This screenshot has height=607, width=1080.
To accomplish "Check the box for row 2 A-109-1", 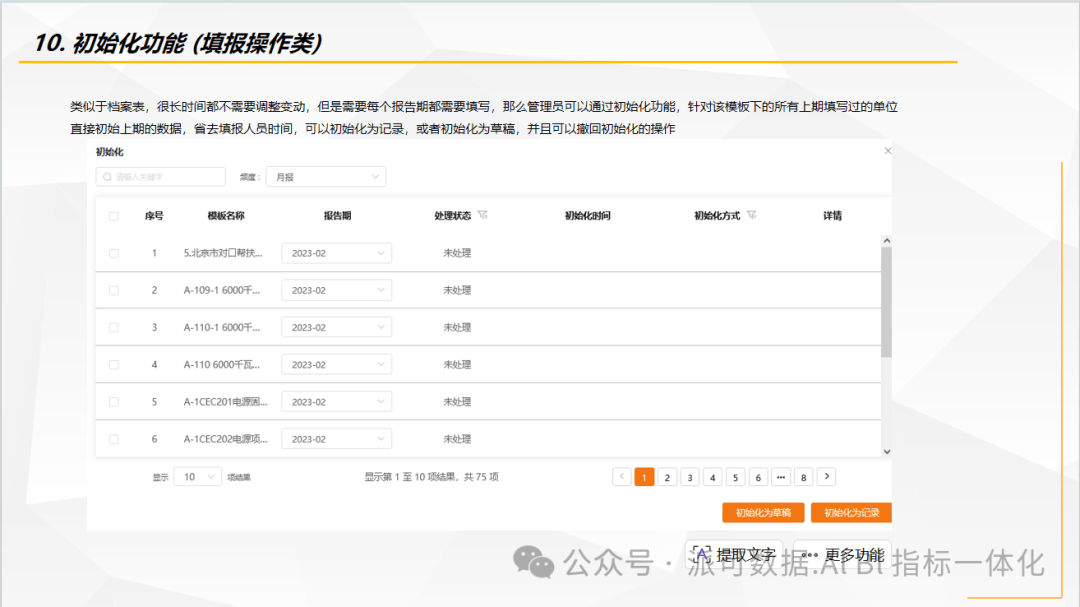I will pyautogui.click(x=114, y=290).
